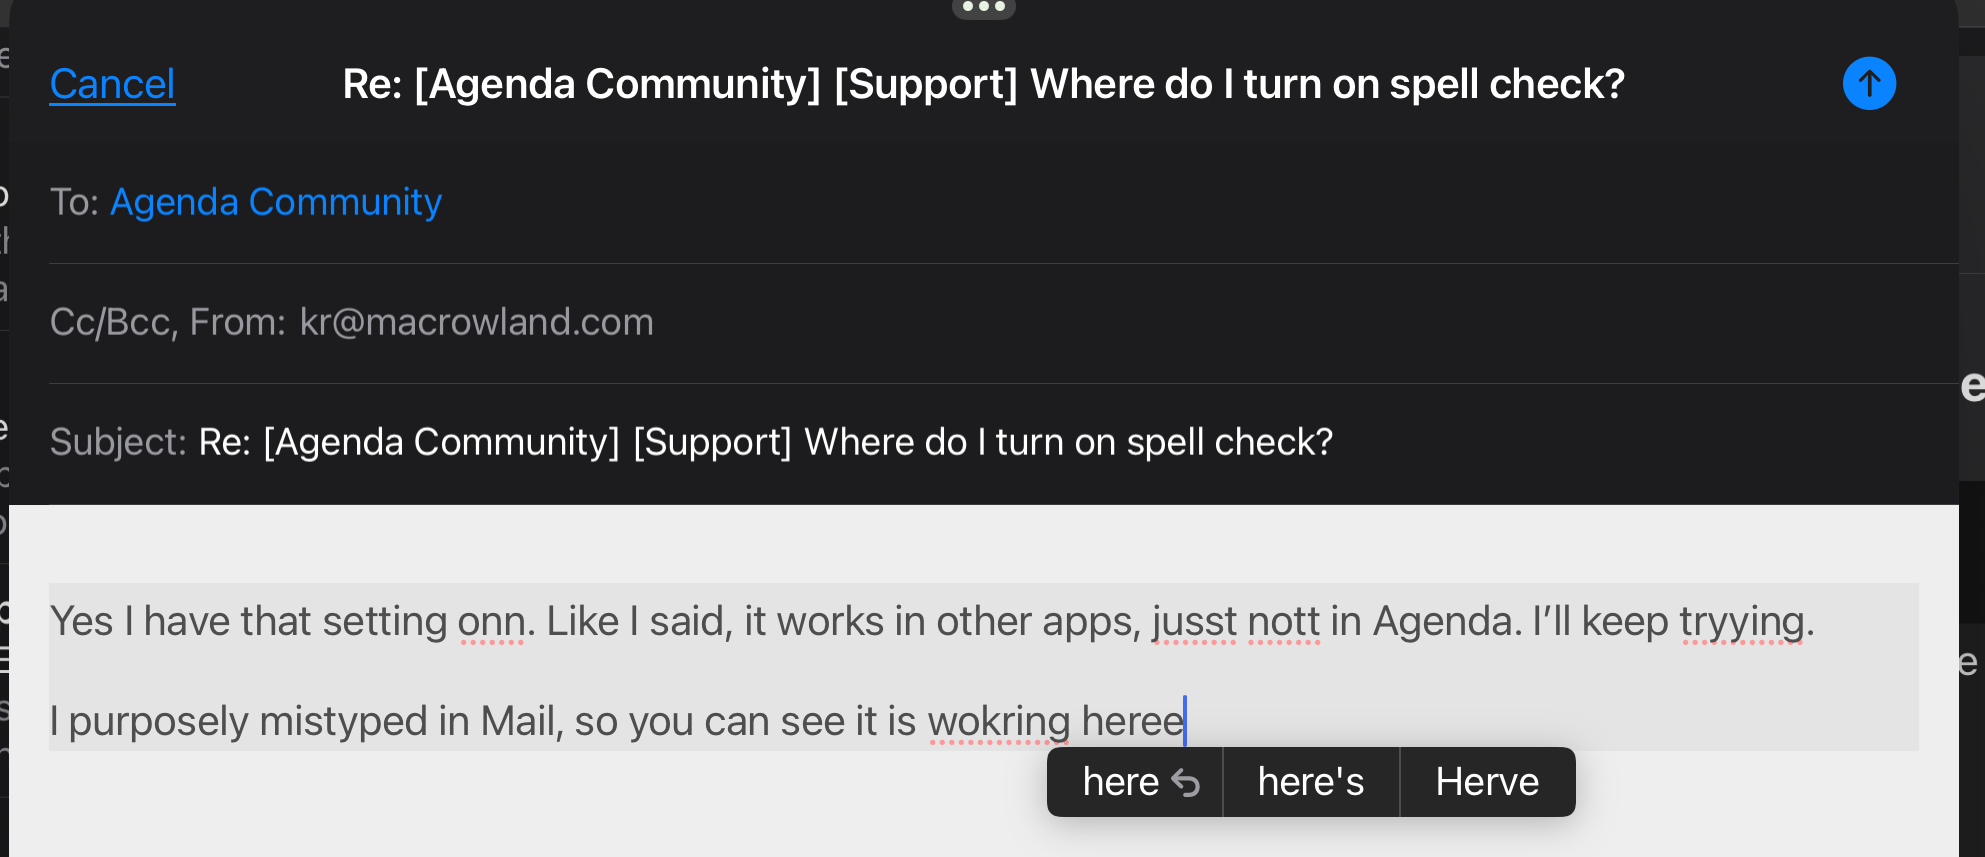Viewport: 1985px width, 857px height.
Task: Click the empty message area below the text
Action: [500, 805]
